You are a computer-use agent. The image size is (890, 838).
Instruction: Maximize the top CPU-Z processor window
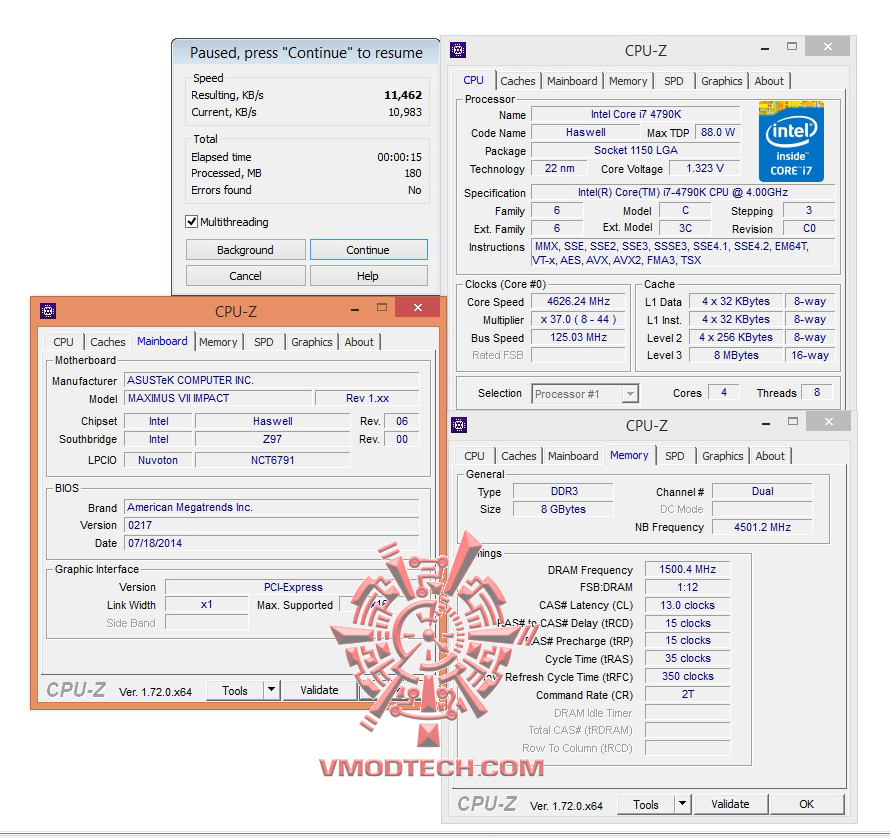click(792, 47)
